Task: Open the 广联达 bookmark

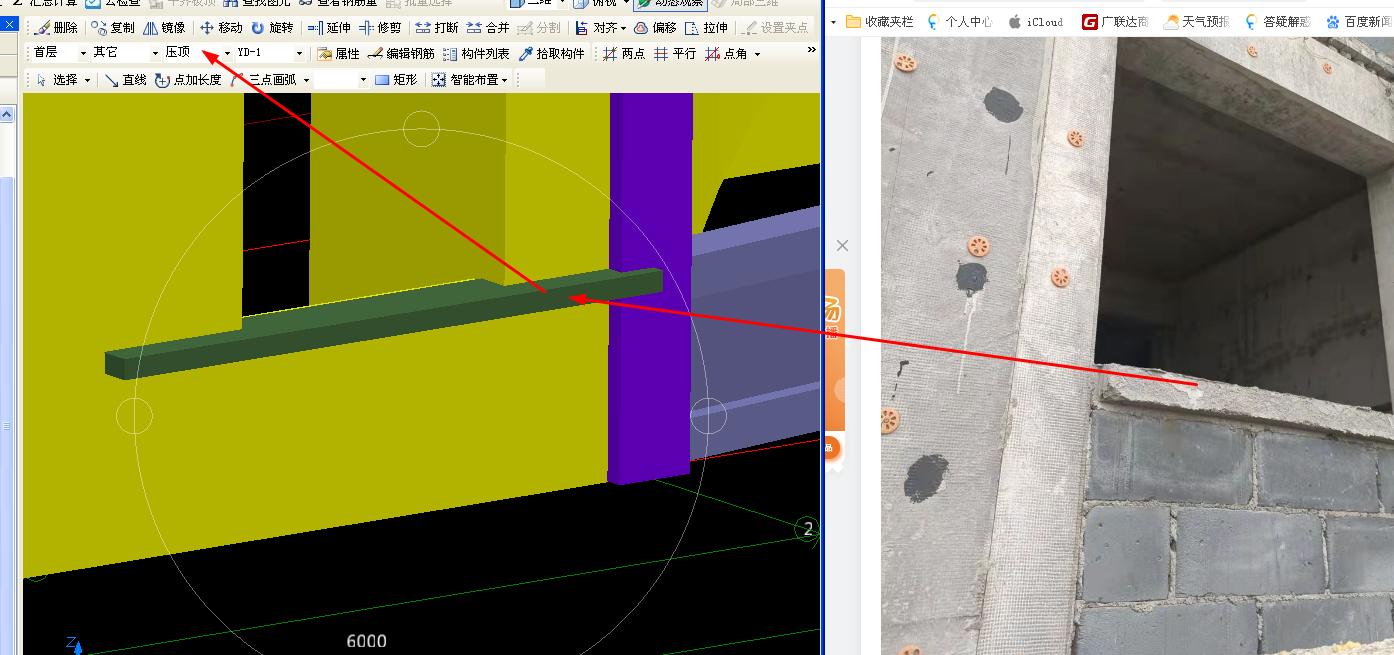Action: pos(1115,21)
